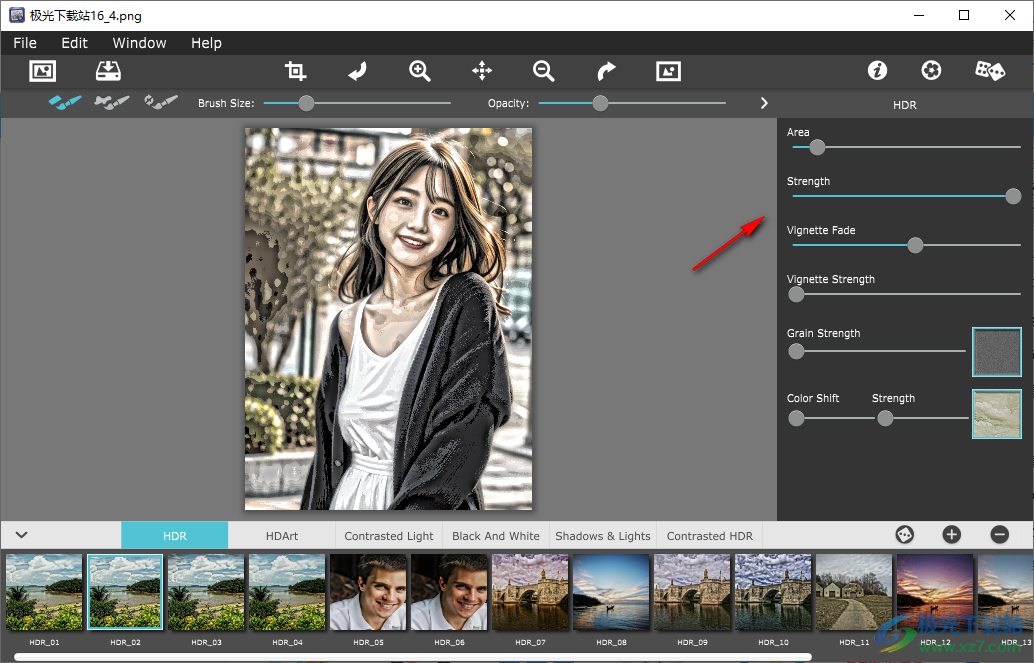Add preset with the plus icon

coord(952,534)
